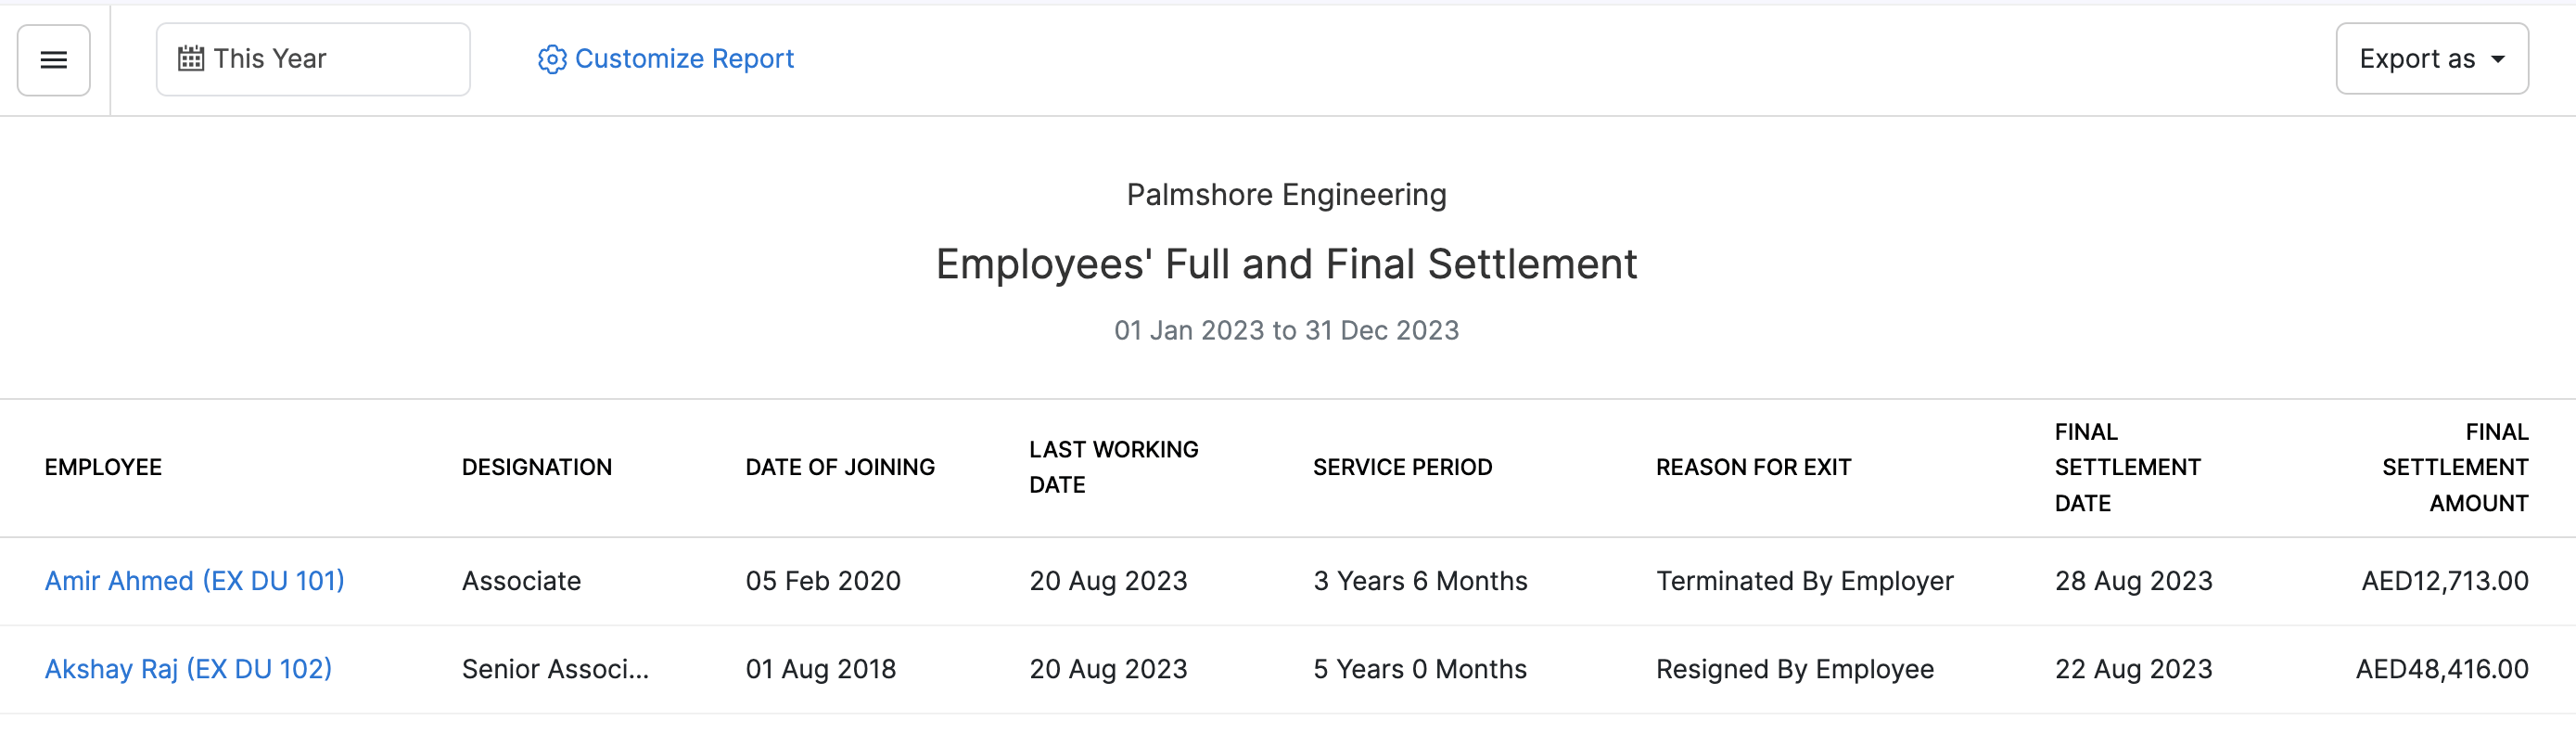Open the hamburger menu sidebar toggle
2576x746 pixels.
tap(54, 60)
